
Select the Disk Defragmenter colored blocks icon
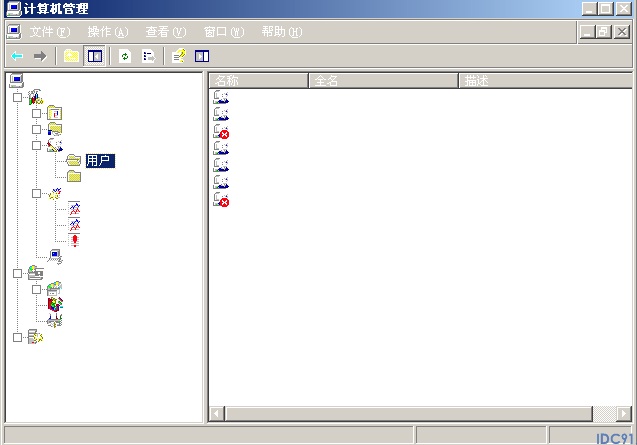(x=55, y=304)
